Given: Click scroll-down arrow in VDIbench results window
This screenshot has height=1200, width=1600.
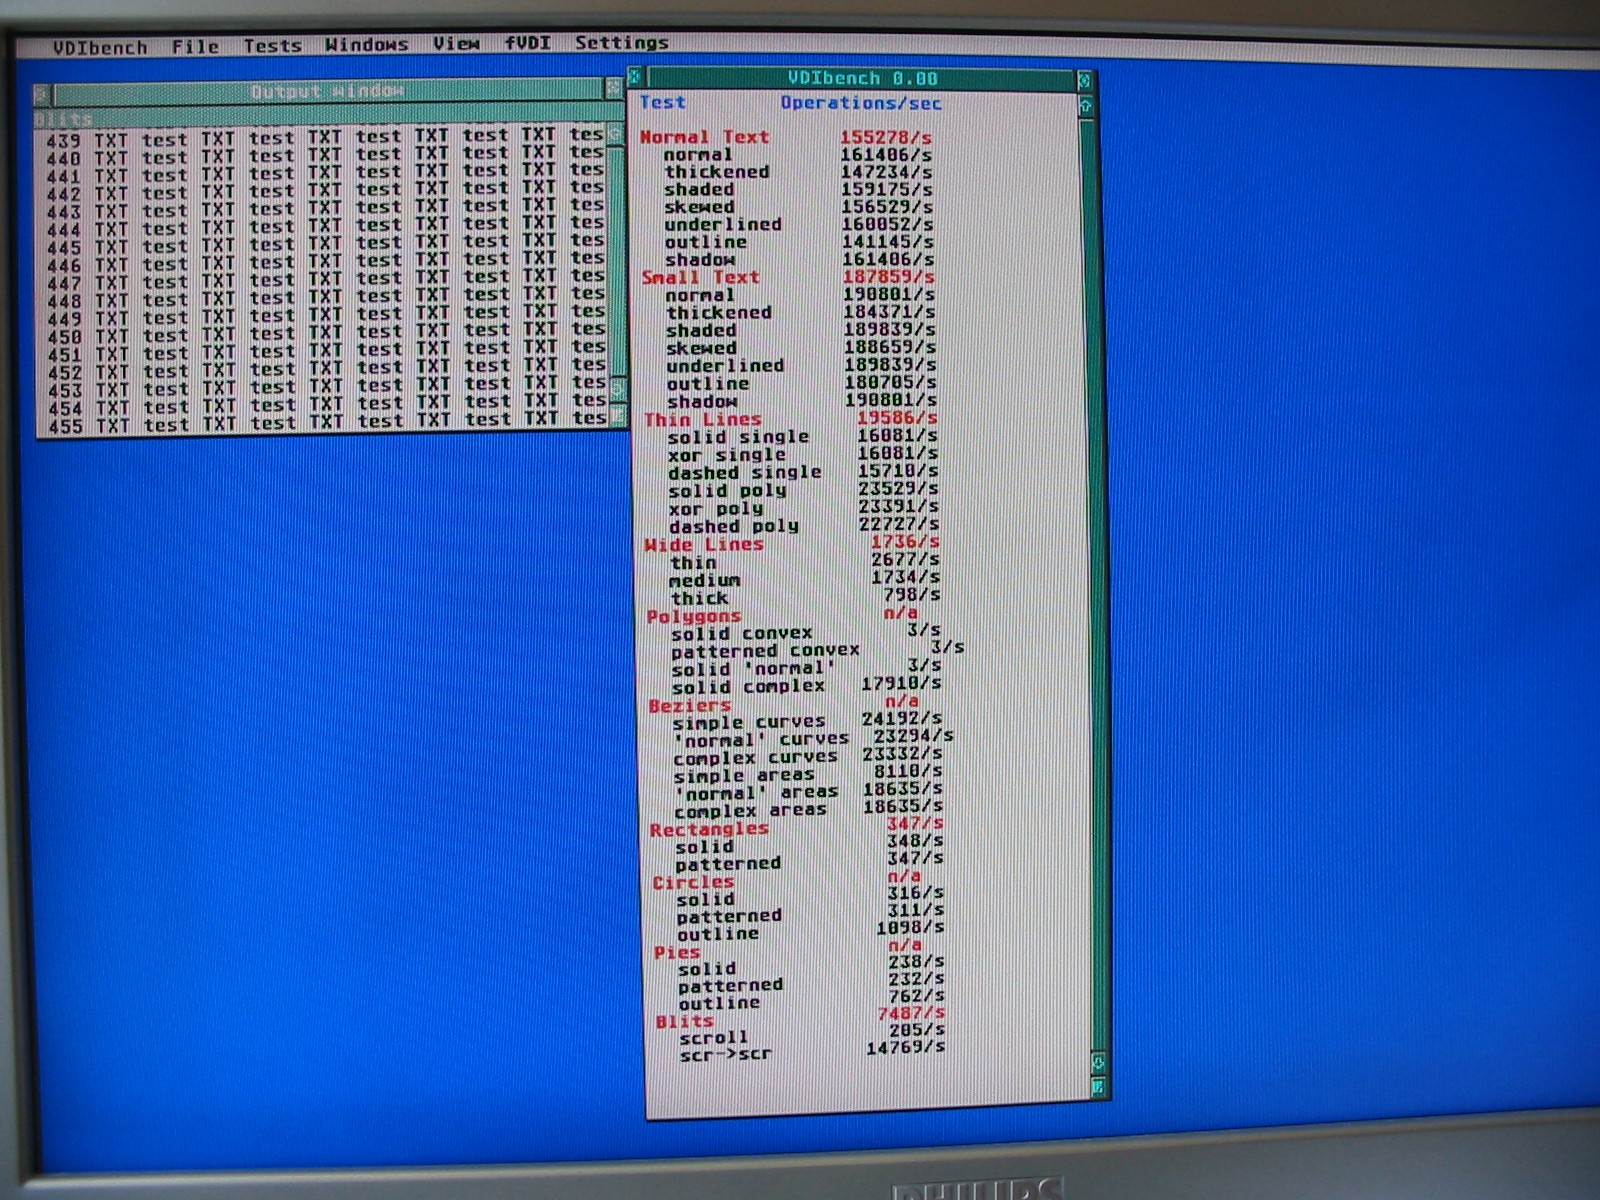Looking at the screenshot, I should (1098, 1062).
